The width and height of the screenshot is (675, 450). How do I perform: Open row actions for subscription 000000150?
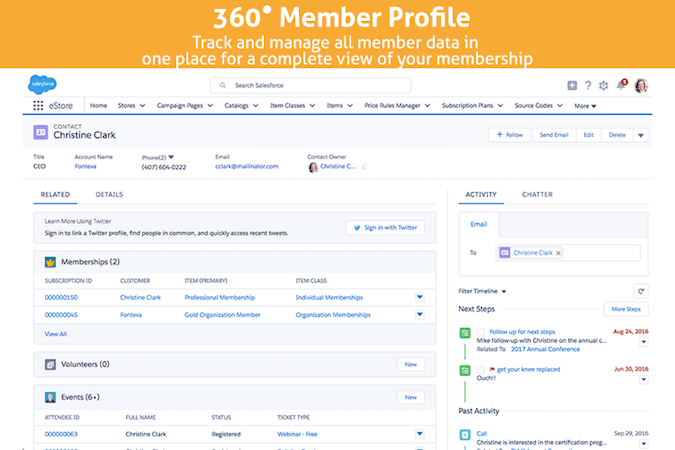[419, 297]
